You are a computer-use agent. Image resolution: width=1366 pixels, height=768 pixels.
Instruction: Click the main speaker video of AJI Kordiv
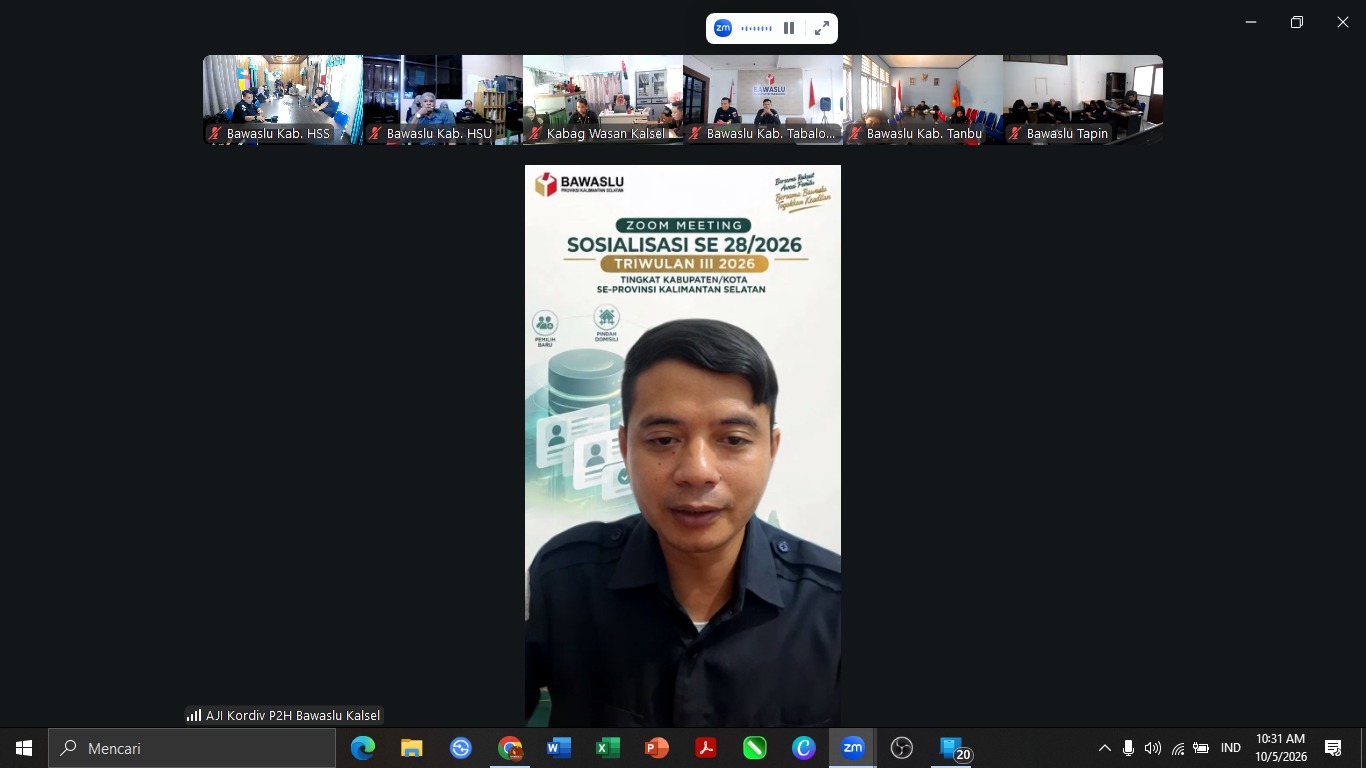tap(683, 446)
